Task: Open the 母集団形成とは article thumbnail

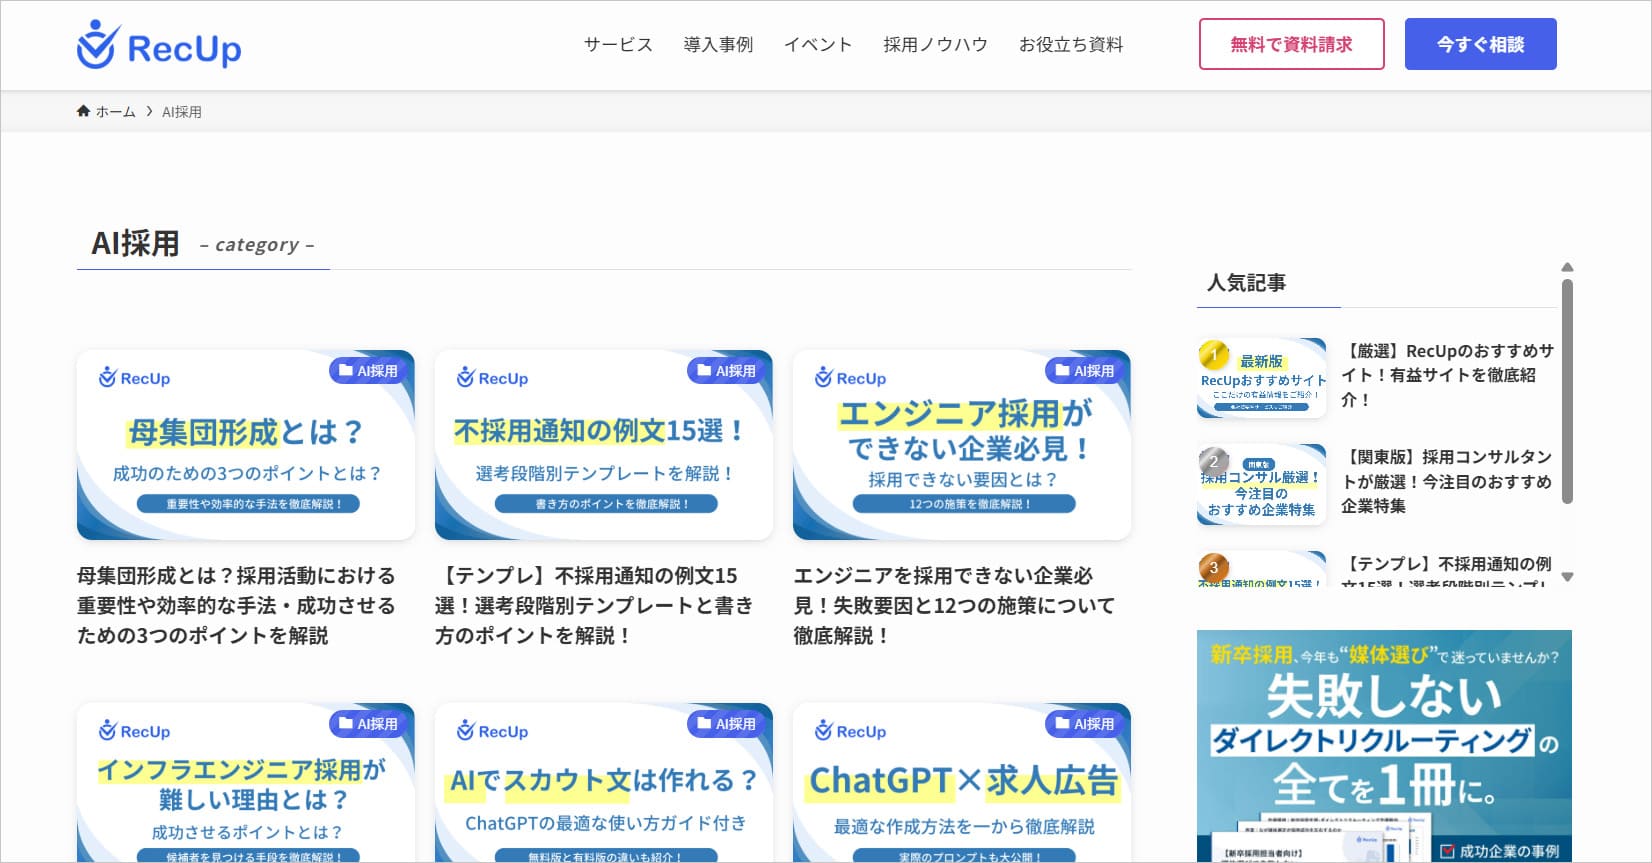Action: pos(246,445)
